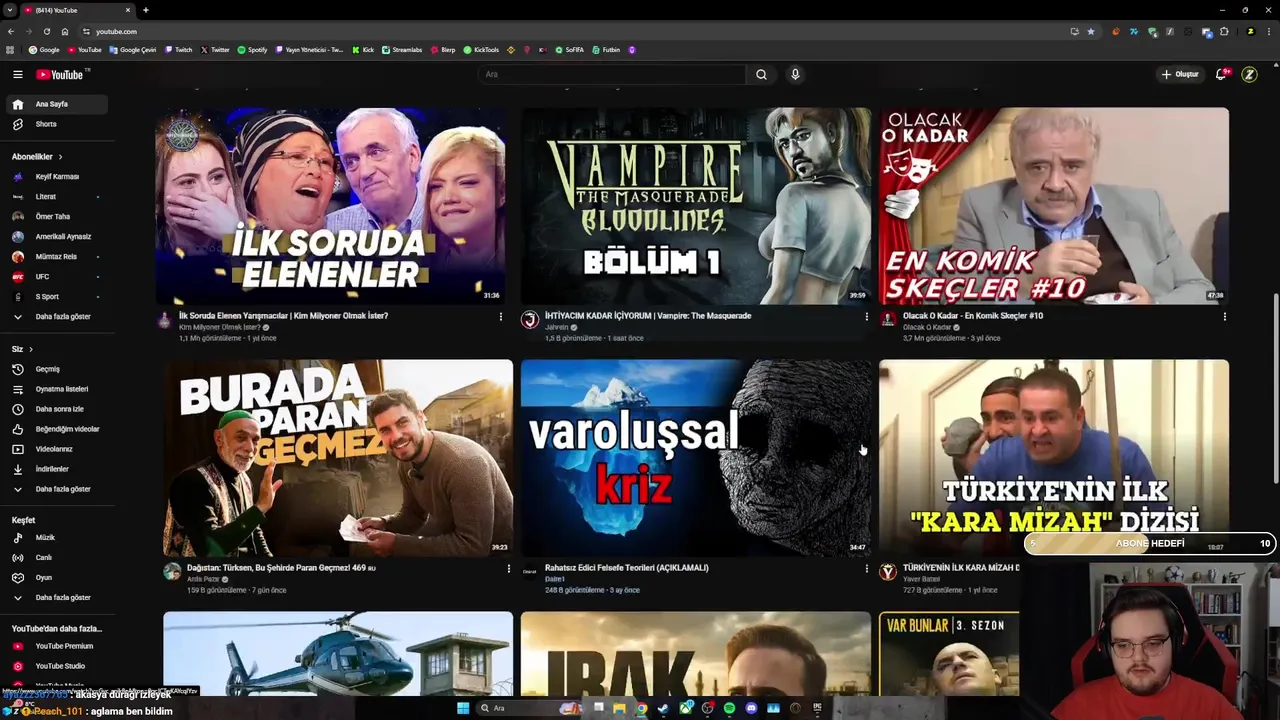Viewport: 1280px width, 720px height.
Task: Open File Explorer from the taskbar
Action: coord(619,708)
